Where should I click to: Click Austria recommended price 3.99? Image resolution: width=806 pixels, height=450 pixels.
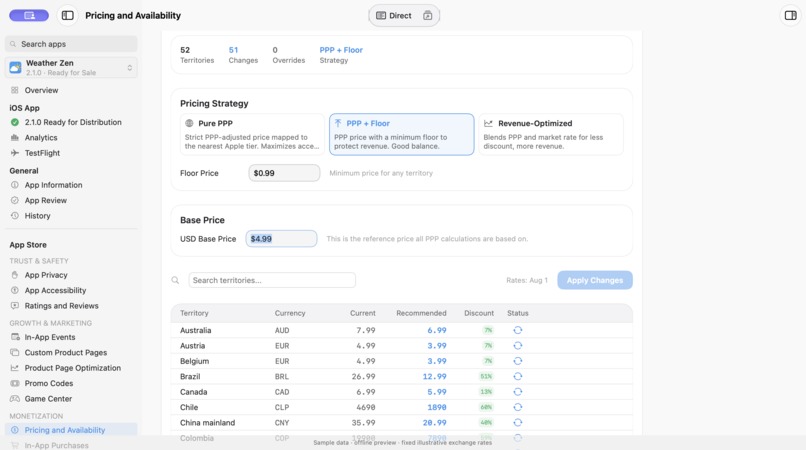pos(437,346)
